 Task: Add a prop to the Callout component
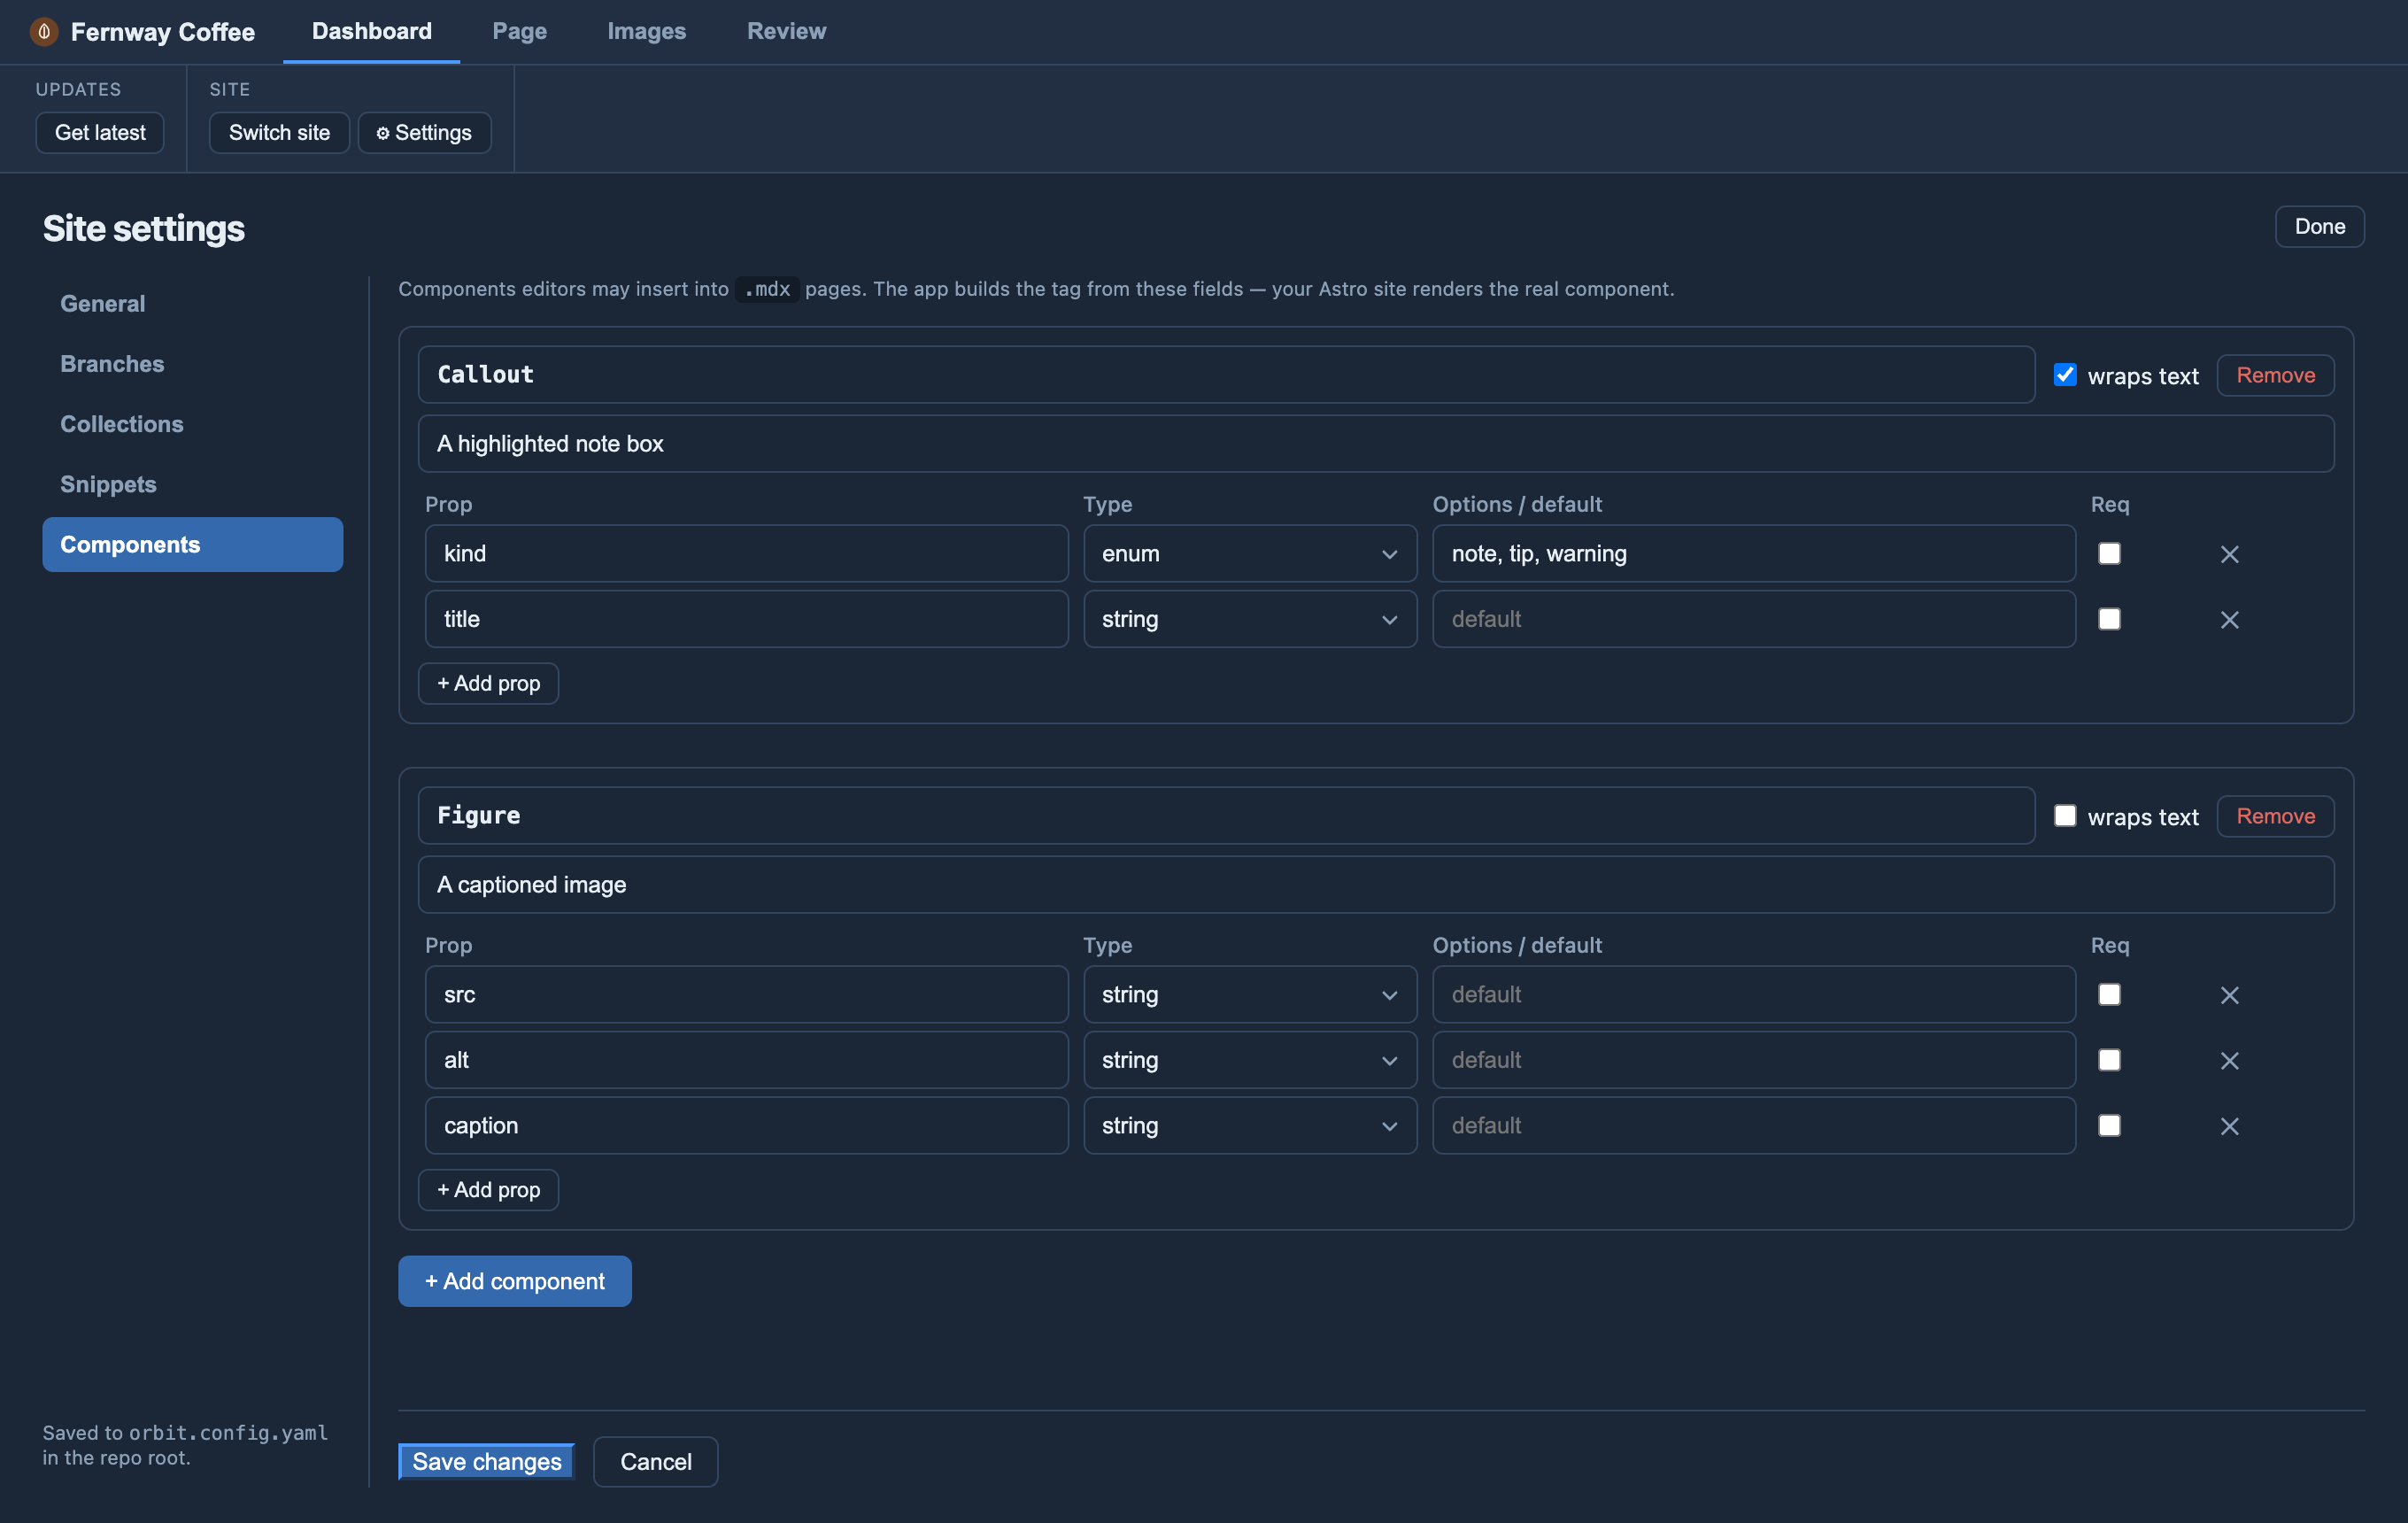pos(488,684)
